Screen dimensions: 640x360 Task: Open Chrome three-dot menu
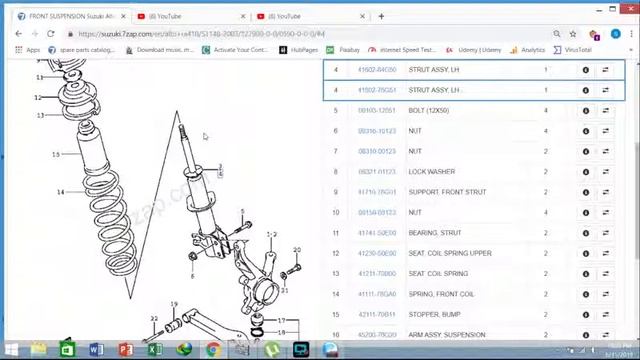631,34
